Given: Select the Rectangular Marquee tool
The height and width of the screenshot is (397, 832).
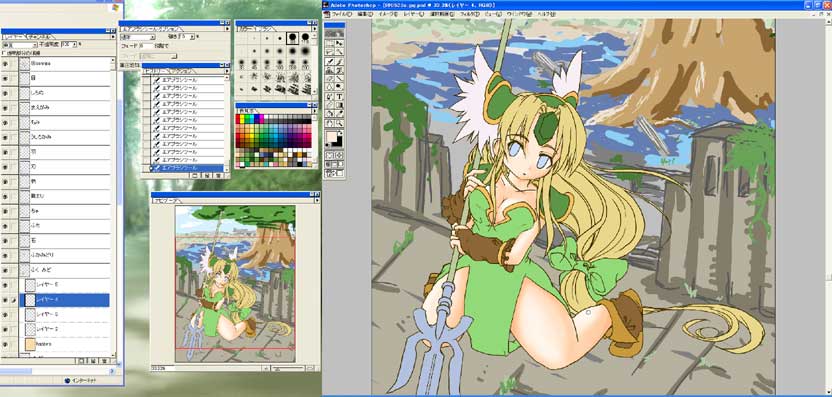Looking at the screenshot, I should click(330, 43).
